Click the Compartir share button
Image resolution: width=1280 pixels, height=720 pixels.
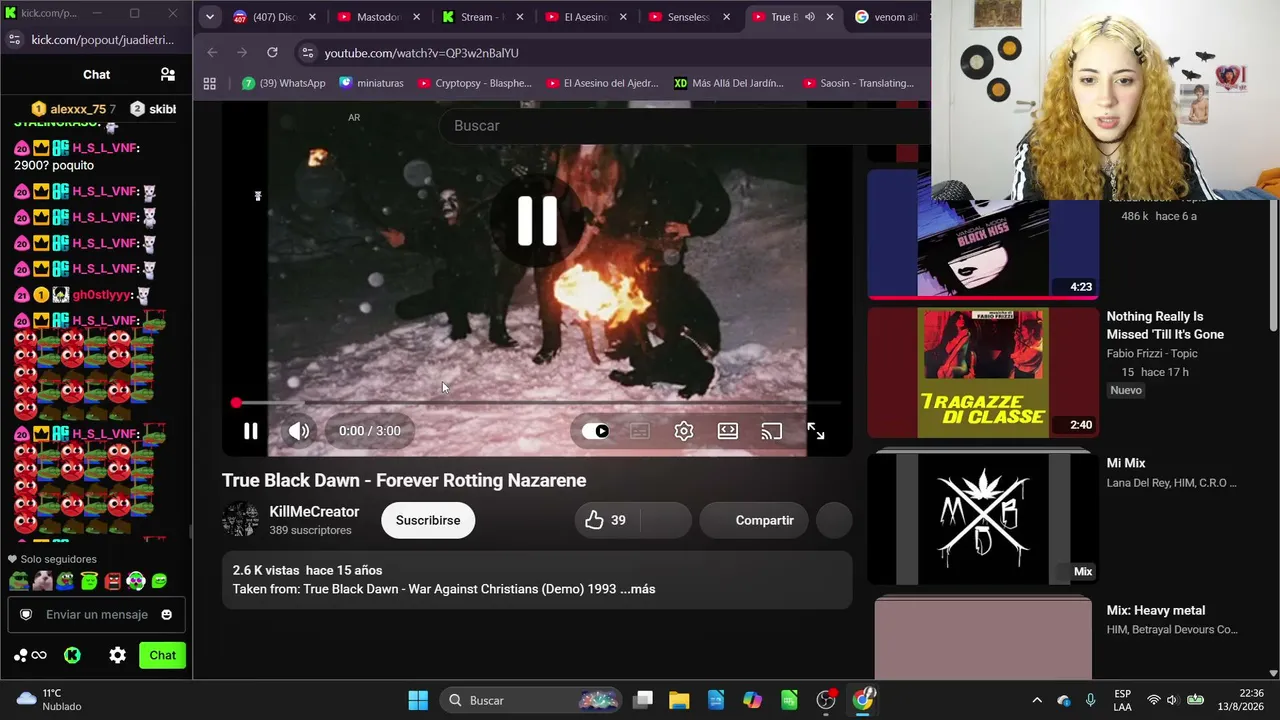(754, 520)
